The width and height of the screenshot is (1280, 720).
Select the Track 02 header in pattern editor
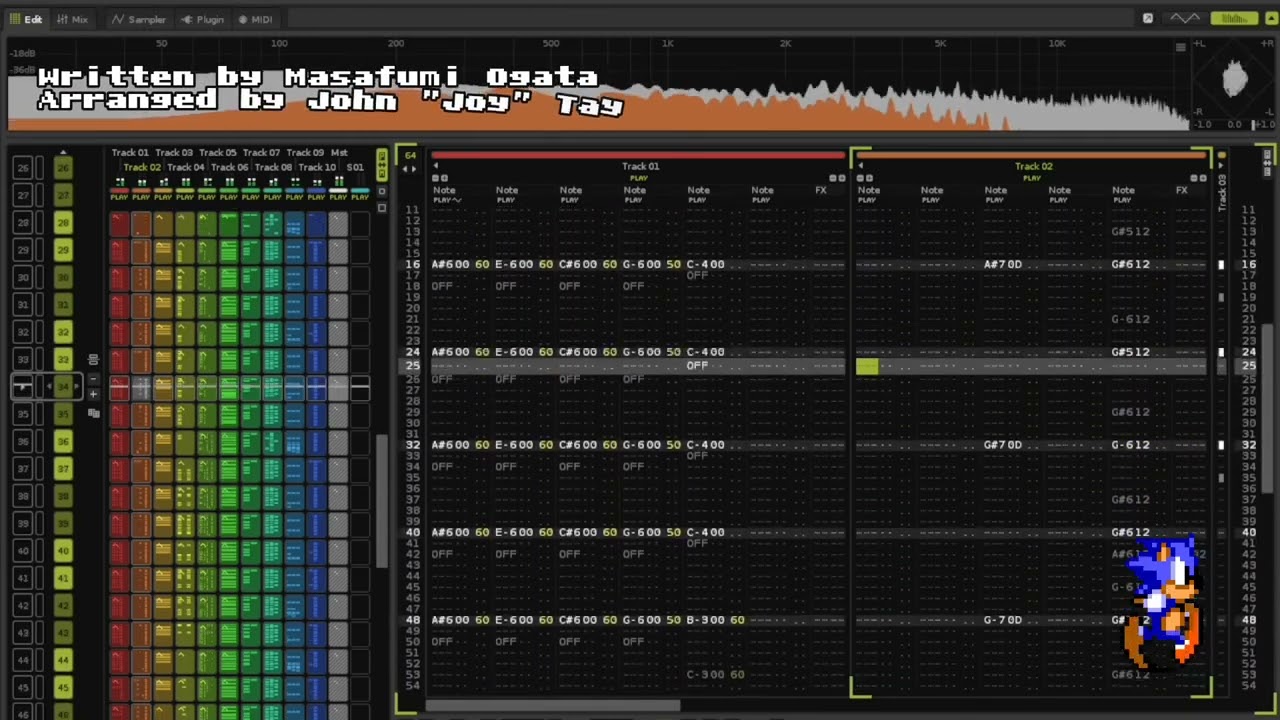point(1033,166)
